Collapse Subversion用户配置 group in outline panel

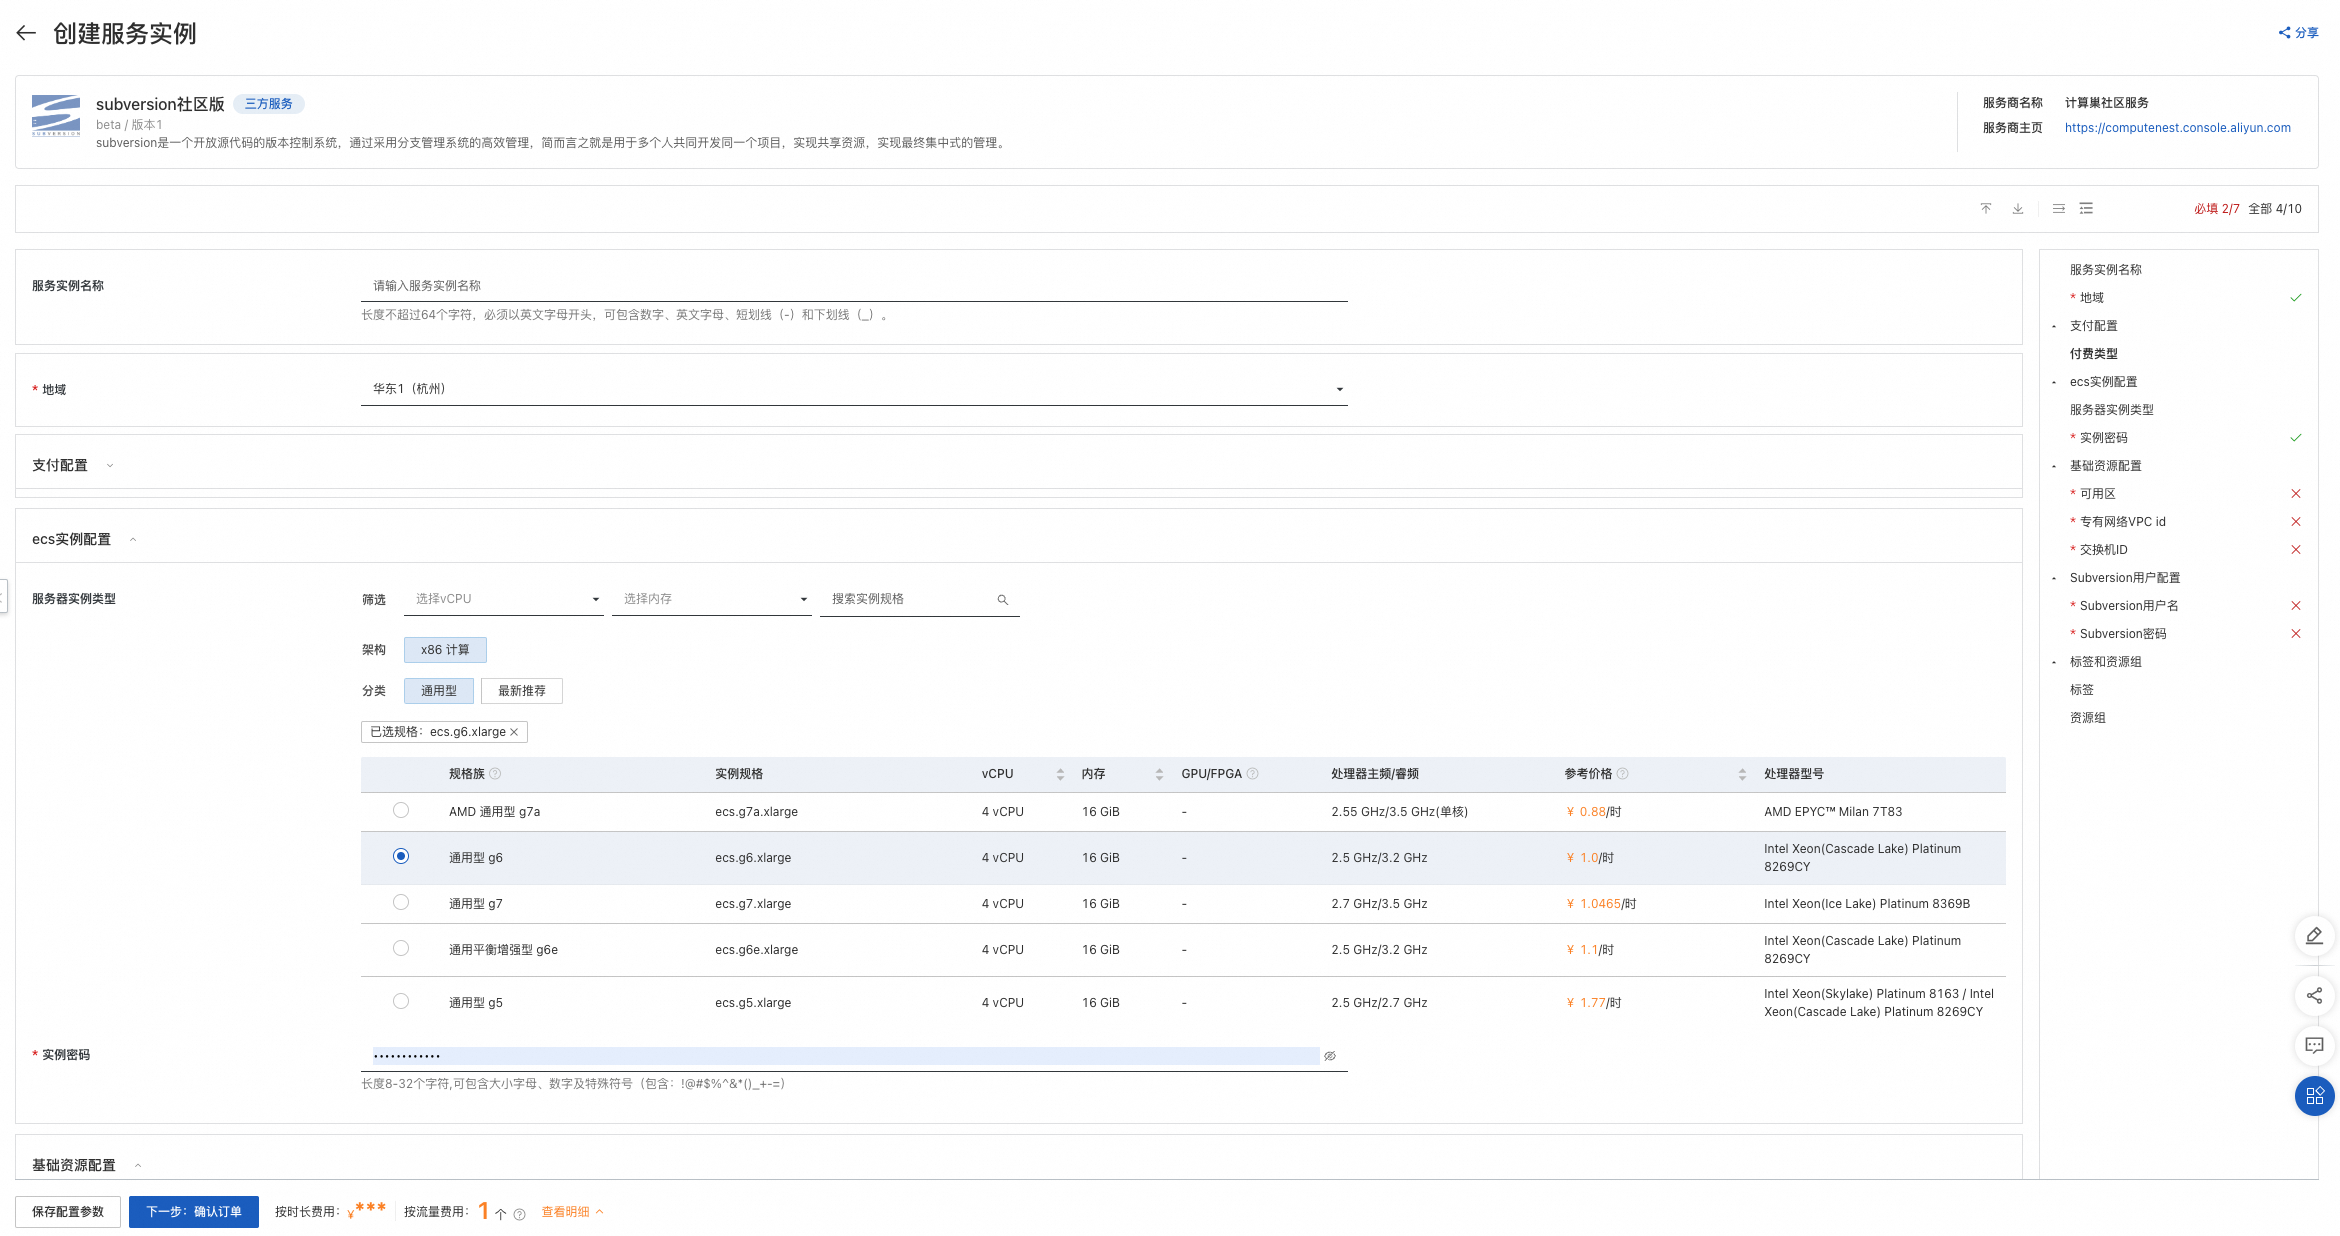pos(2054,579)
